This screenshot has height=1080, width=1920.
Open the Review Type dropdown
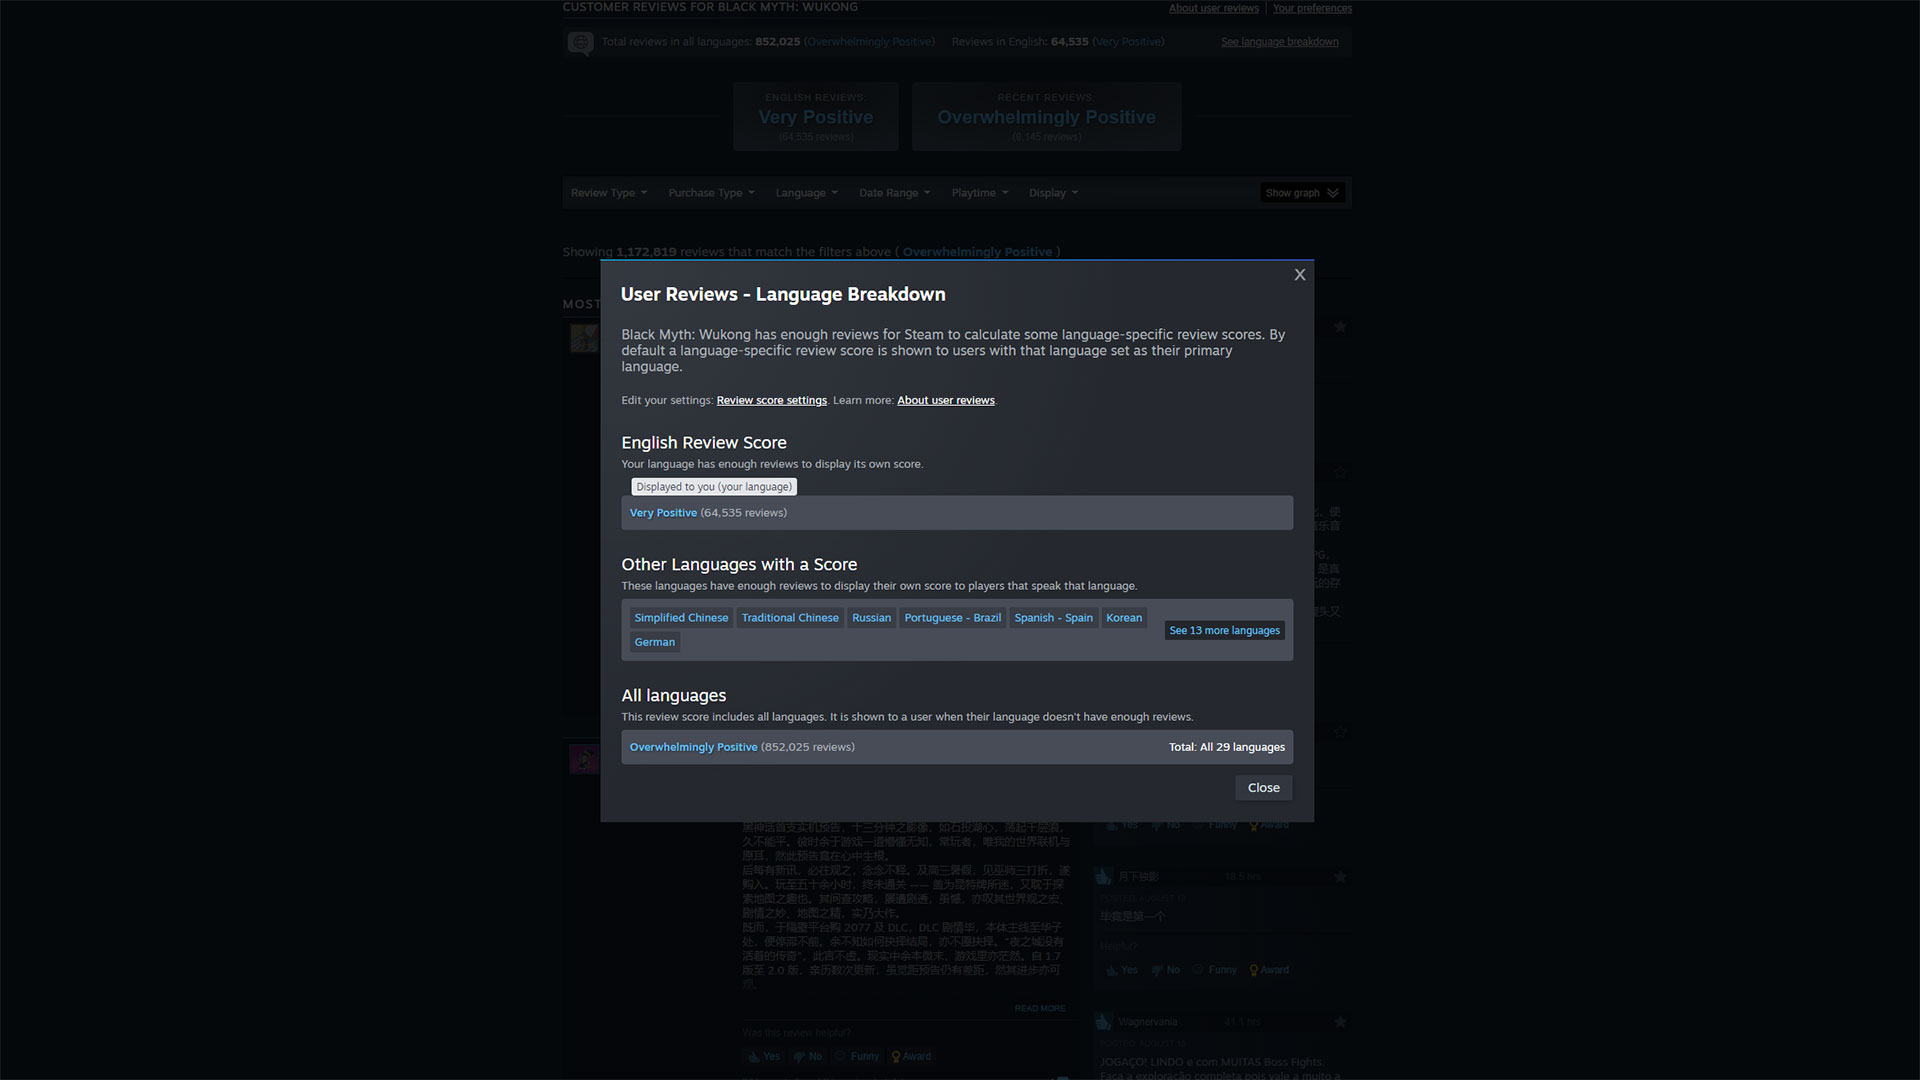608,193
